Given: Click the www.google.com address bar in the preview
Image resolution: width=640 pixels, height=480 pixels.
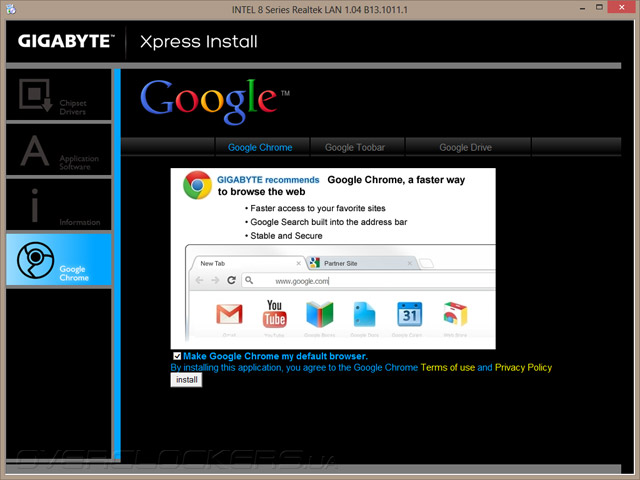Looking at the screenshot, I should point(368,281).
